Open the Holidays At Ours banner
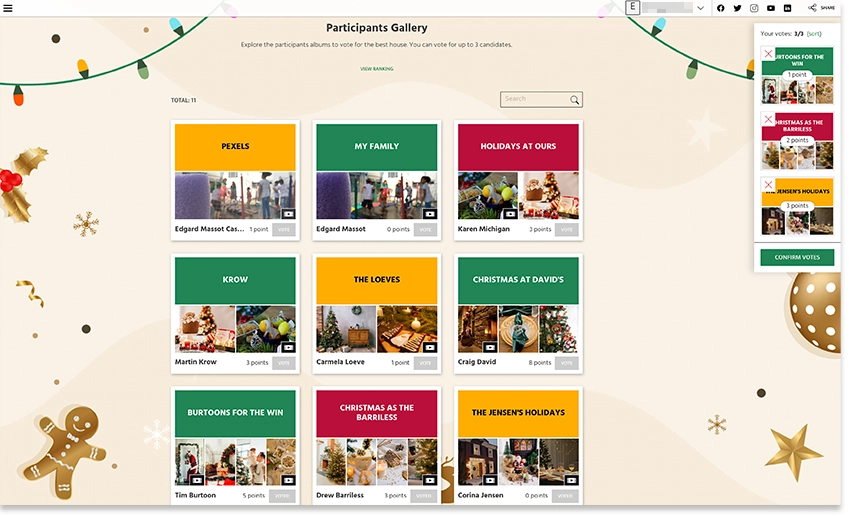The height and width of the screenshot is (517, 856). point(518,147)
